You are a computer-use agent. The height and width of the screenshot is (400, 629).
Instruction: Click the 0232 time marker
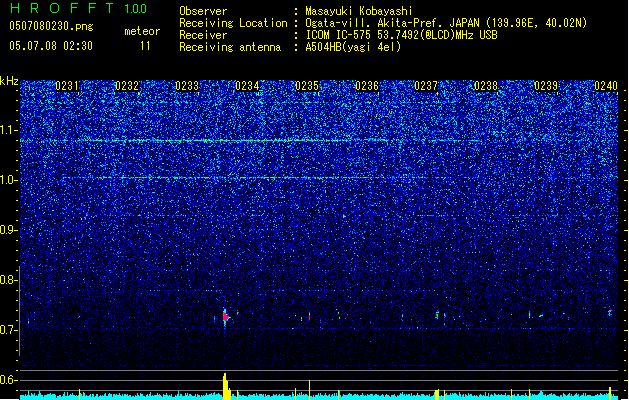coord(127,86)
